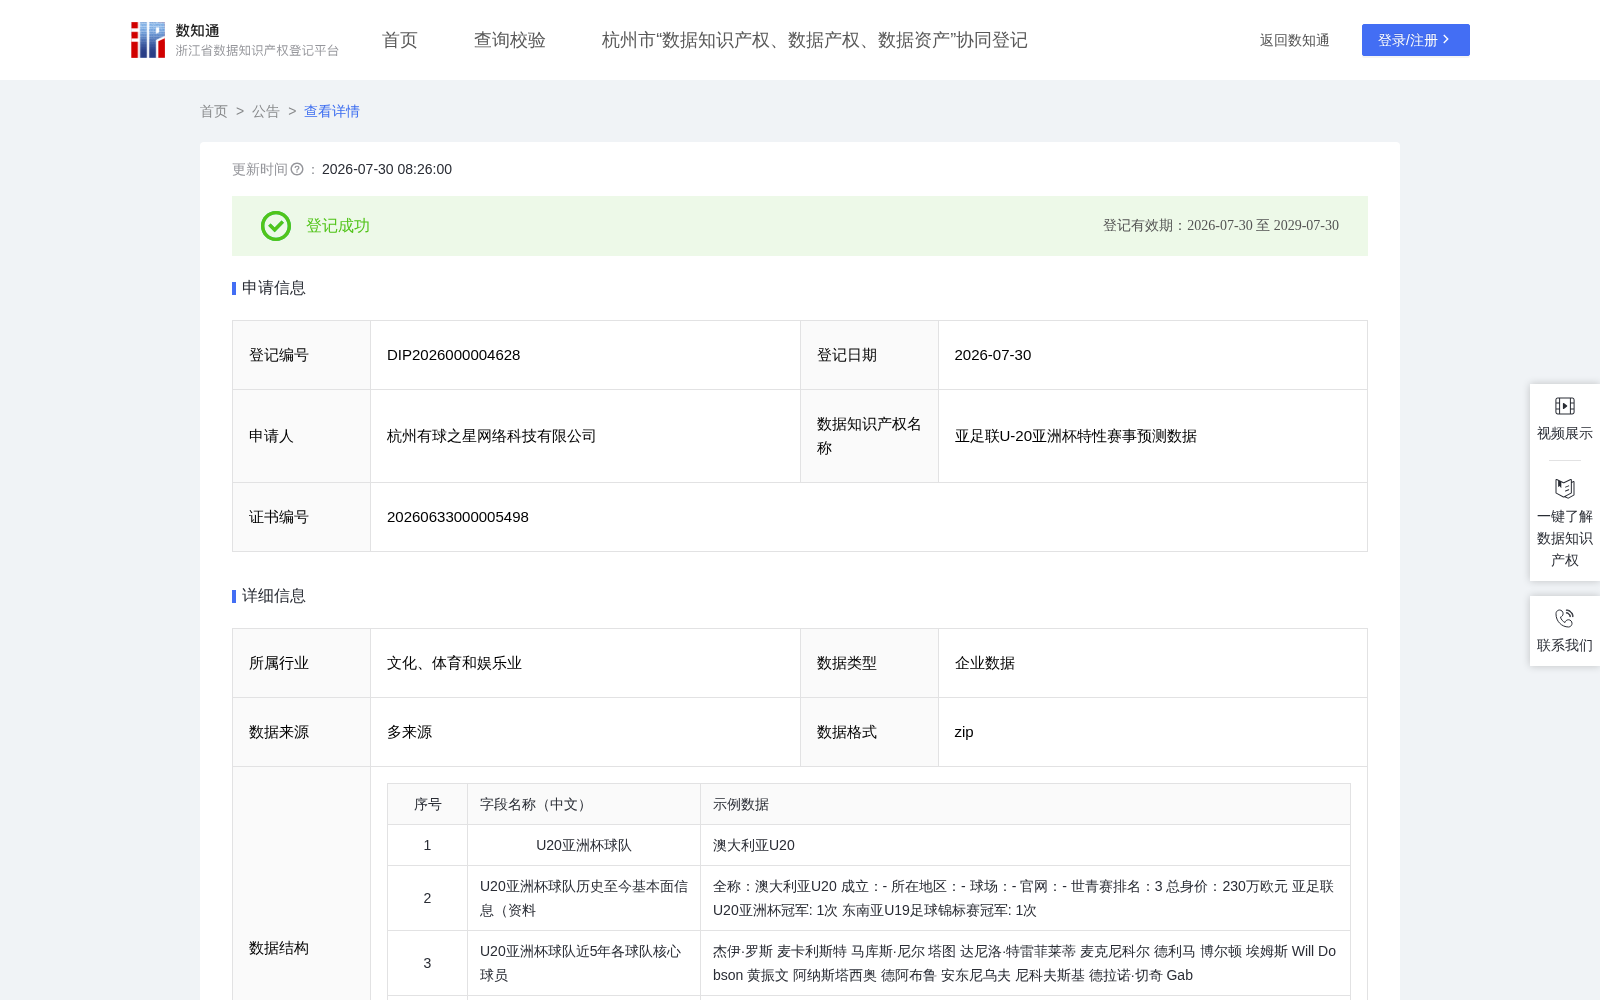Image resolution: width=1600 pixels, height=1000 pixels.
Task: Click the 申请人 label cell
Action: coord(302,436)
